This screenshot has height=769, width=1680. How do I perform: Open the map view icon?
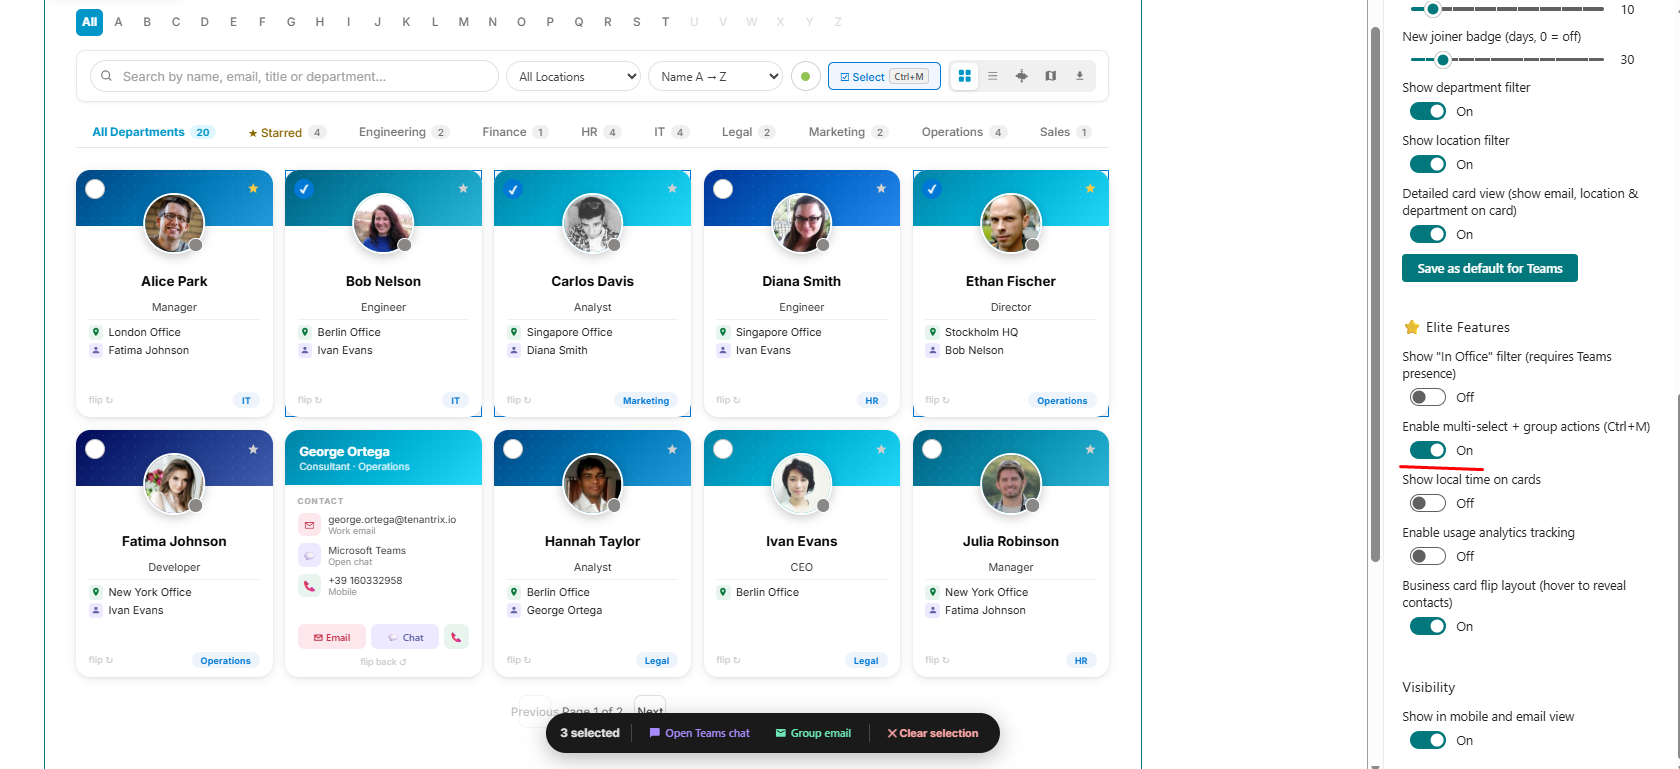(x=1050, y=76)
